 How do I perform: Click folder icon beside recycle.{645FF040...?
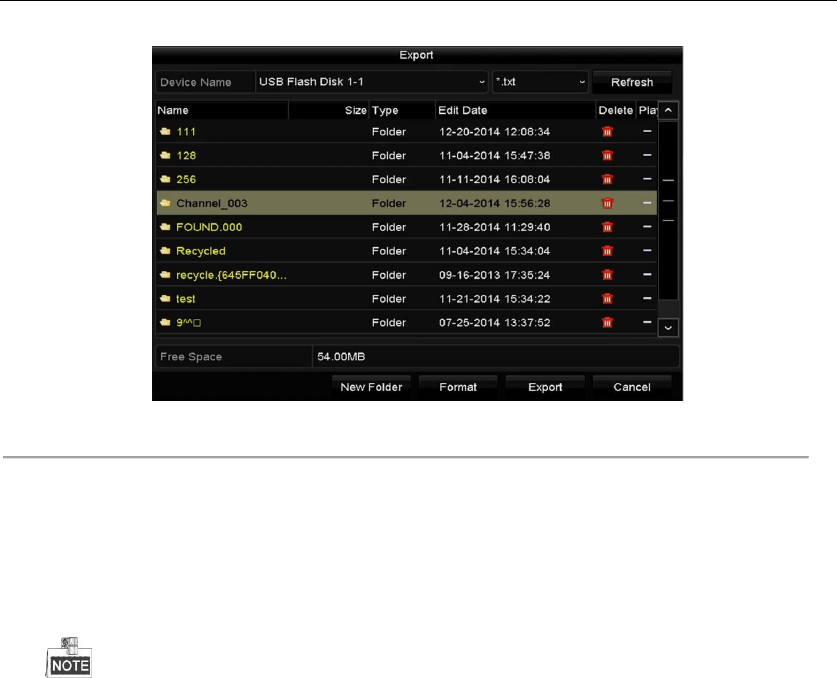(165, 275)
